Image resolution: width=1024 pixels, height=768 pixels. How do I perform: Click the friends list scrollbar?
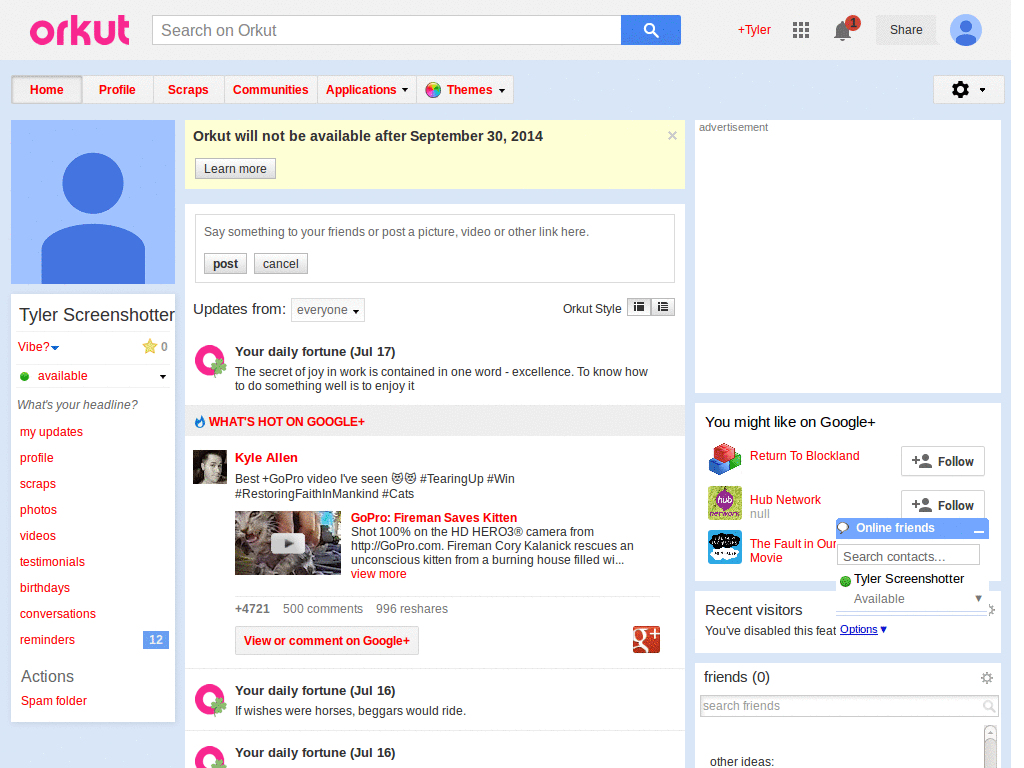click(990, 746)
